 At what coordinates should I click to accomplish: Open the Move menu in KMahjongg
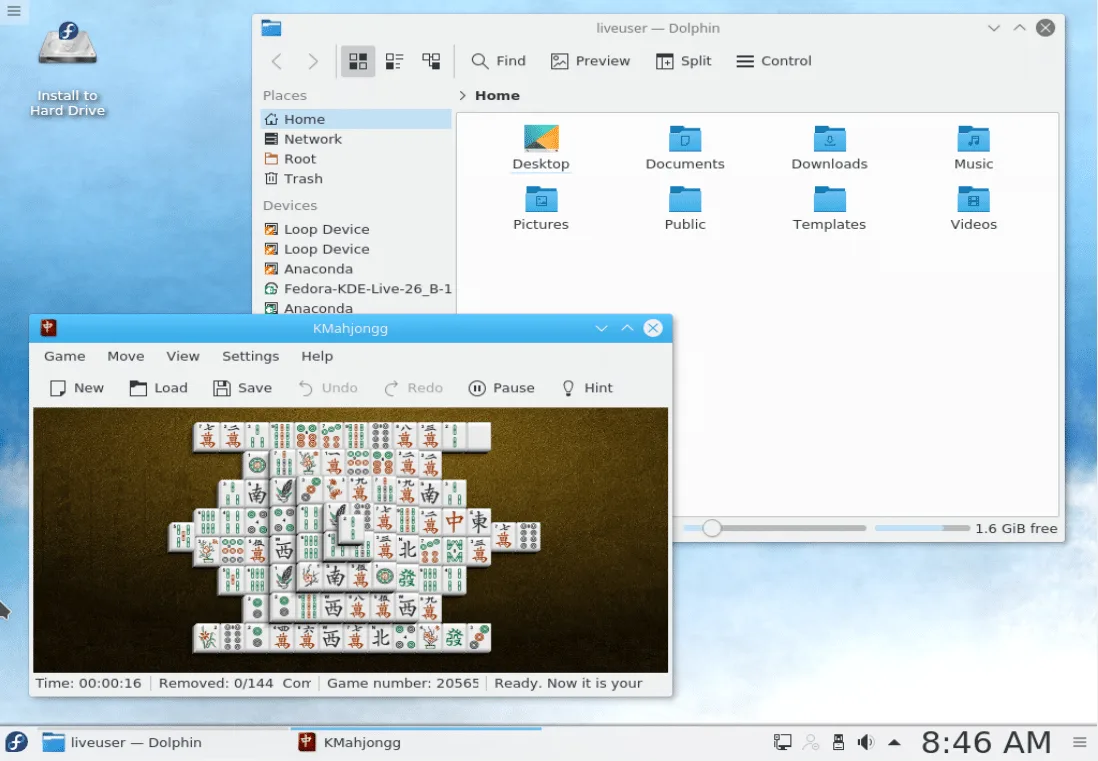click(x=125, y=356)
